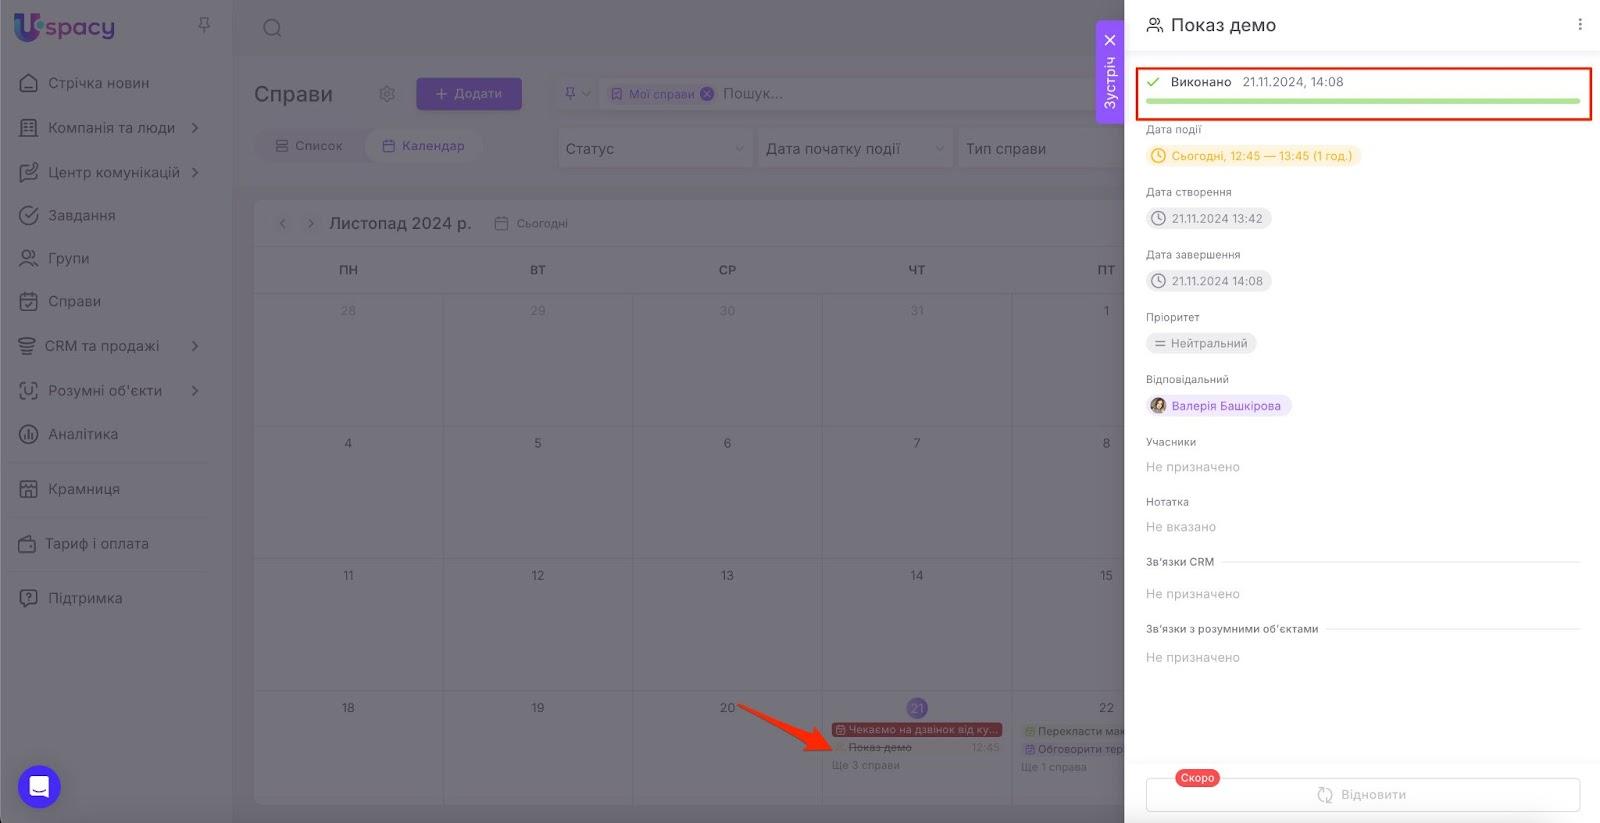This screenshot has height=823, width=1600.
Task: Open Аналітика in the sidebar
Action: click(x=83, y=434)
